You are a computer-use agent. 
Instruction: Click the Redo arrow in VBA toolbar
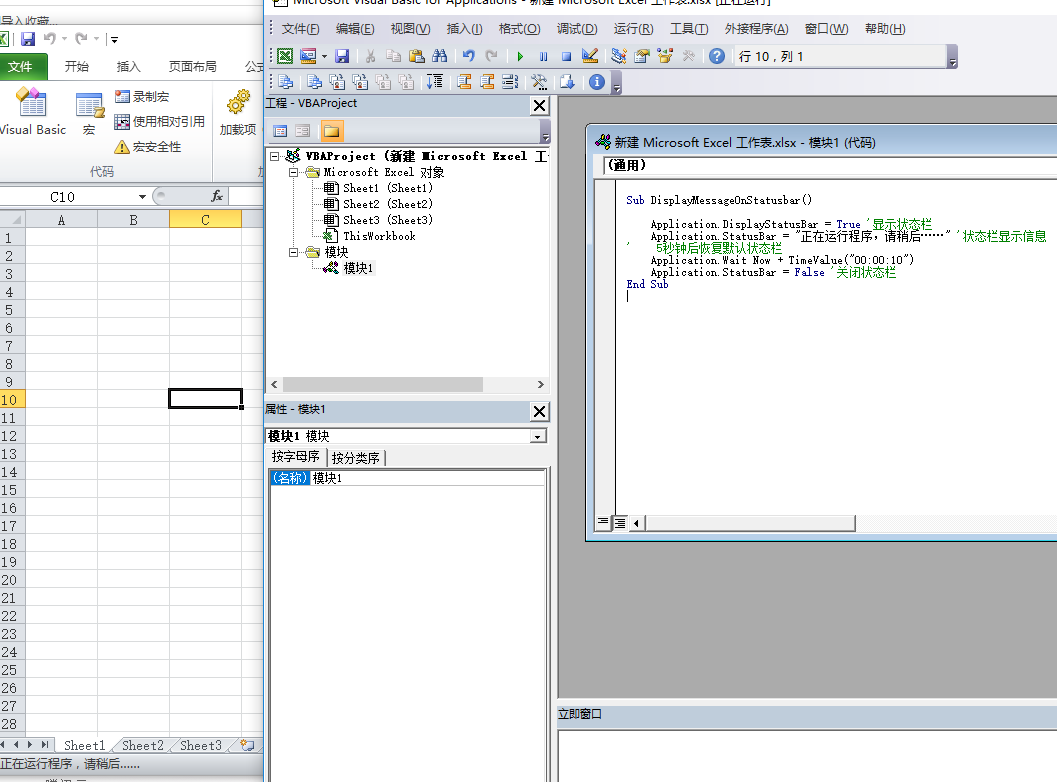pos(491,57)
